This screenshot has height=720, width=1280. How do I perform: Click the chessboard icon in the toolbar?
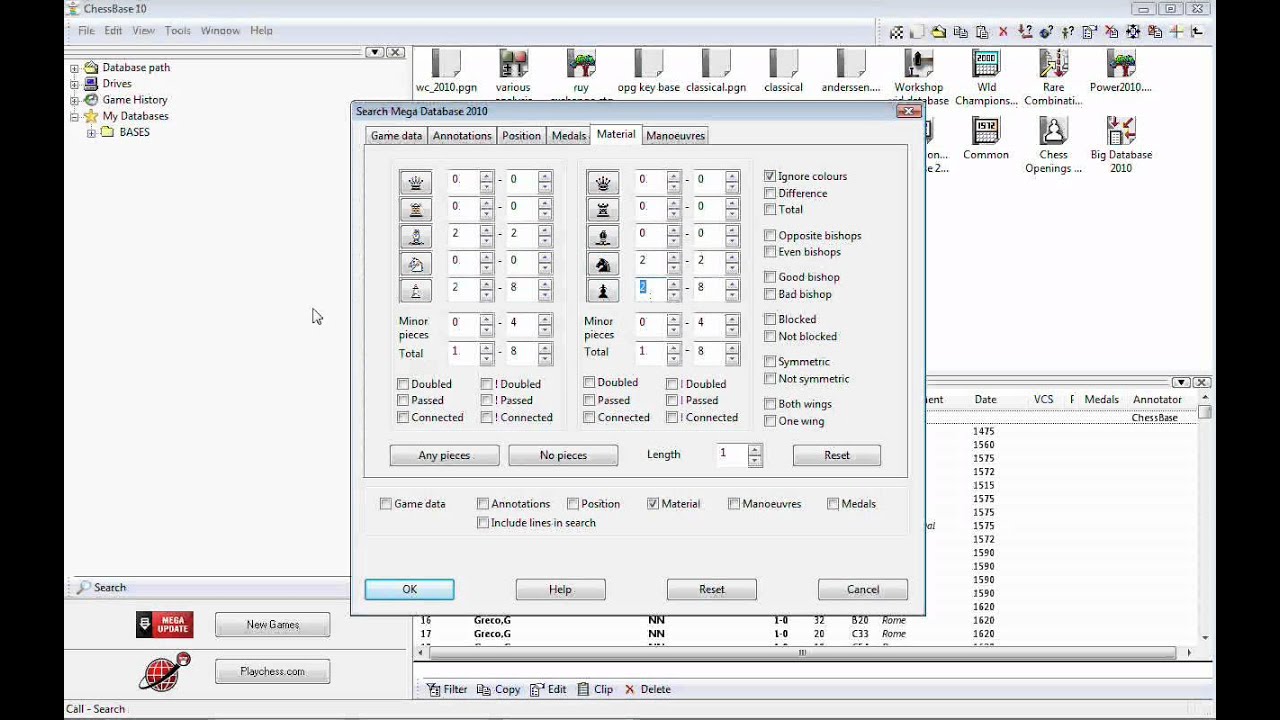(x=897, y=31)
